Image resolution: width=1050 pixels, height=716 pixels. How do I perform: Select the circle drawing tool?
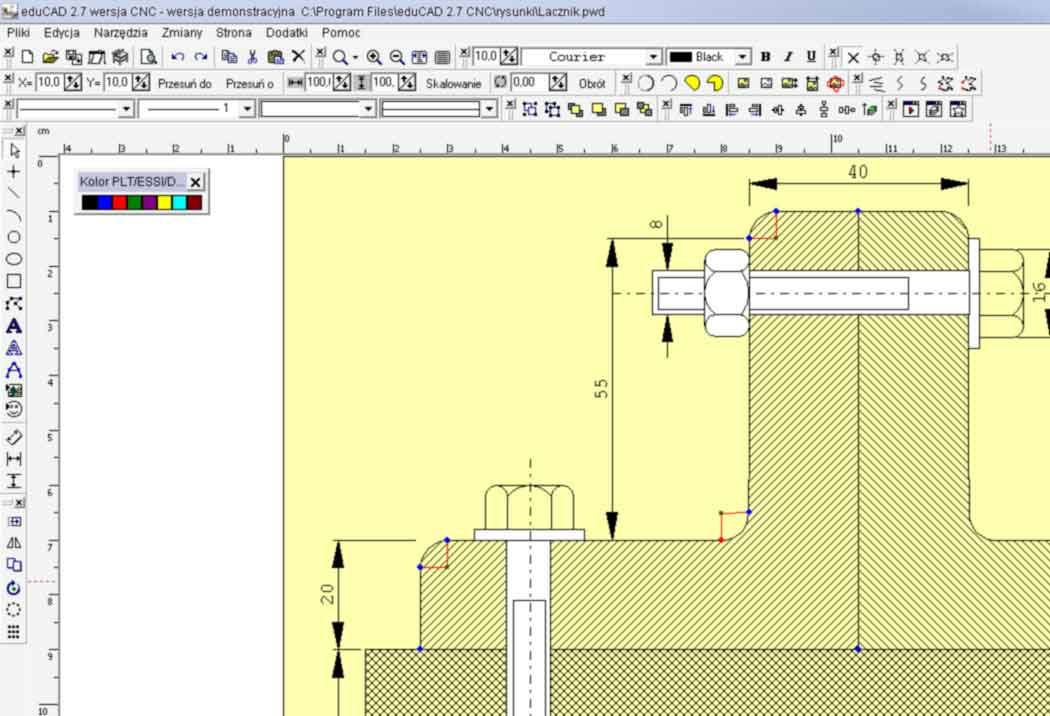[x=13, y=237]
